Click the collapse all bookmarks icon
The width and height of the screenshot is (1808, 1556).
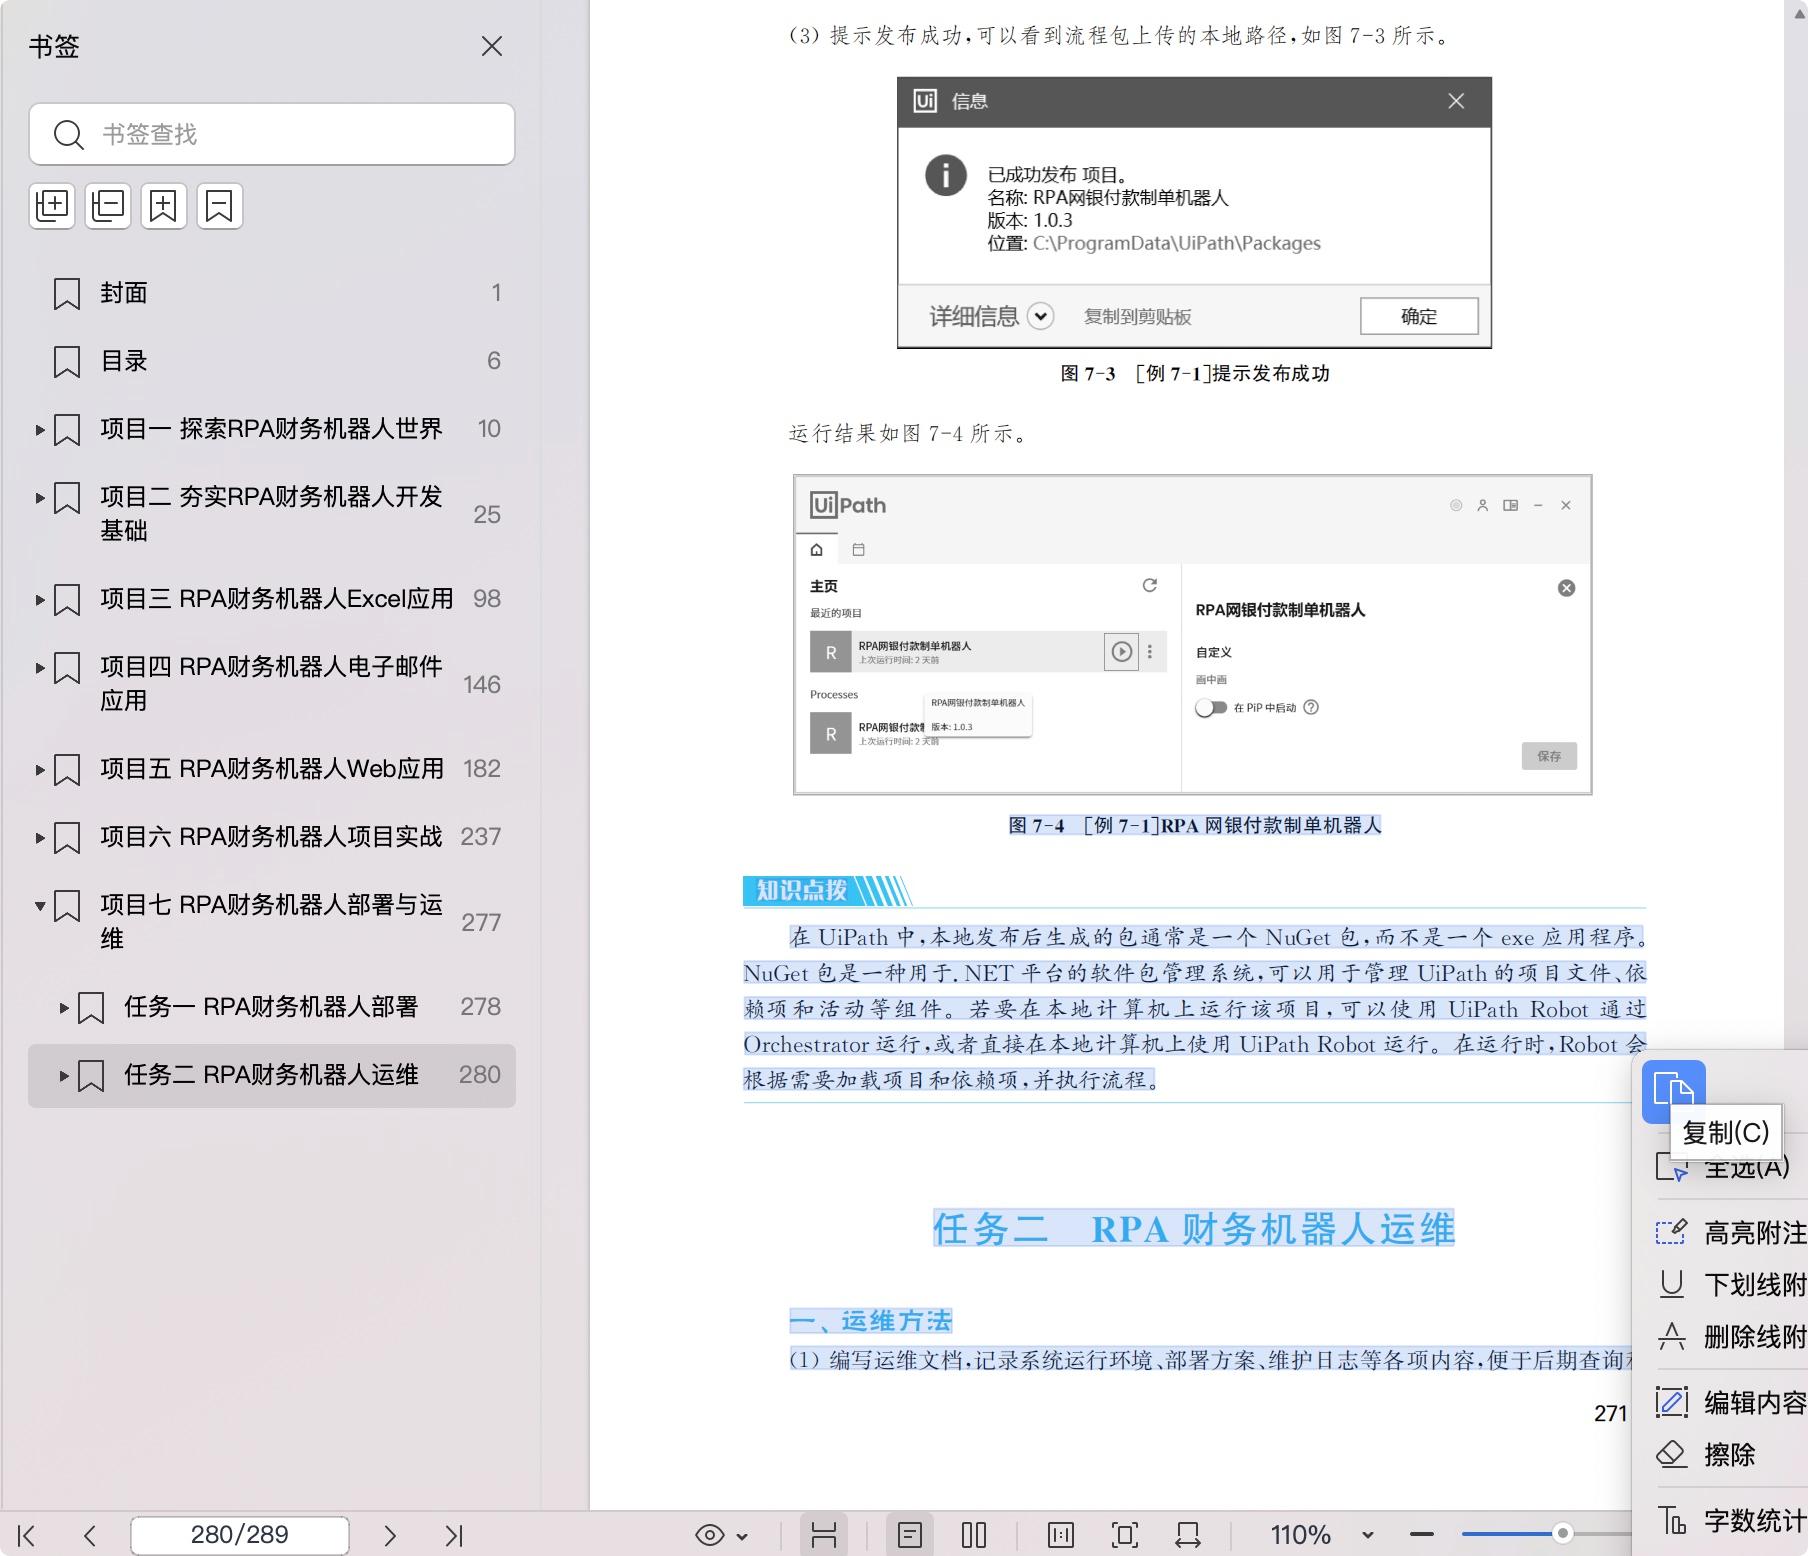pyautogui.click(x=108, y=206)
